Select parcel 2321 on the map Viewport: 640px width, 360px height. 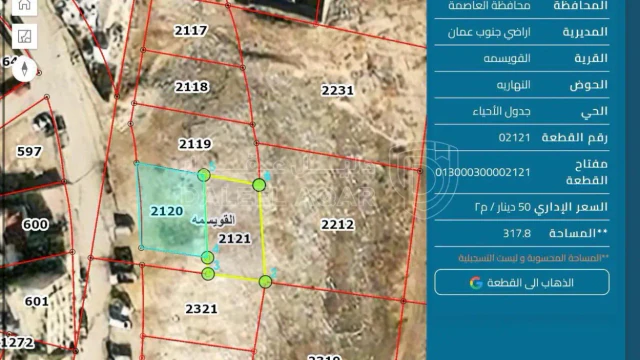tap(201, 309)
